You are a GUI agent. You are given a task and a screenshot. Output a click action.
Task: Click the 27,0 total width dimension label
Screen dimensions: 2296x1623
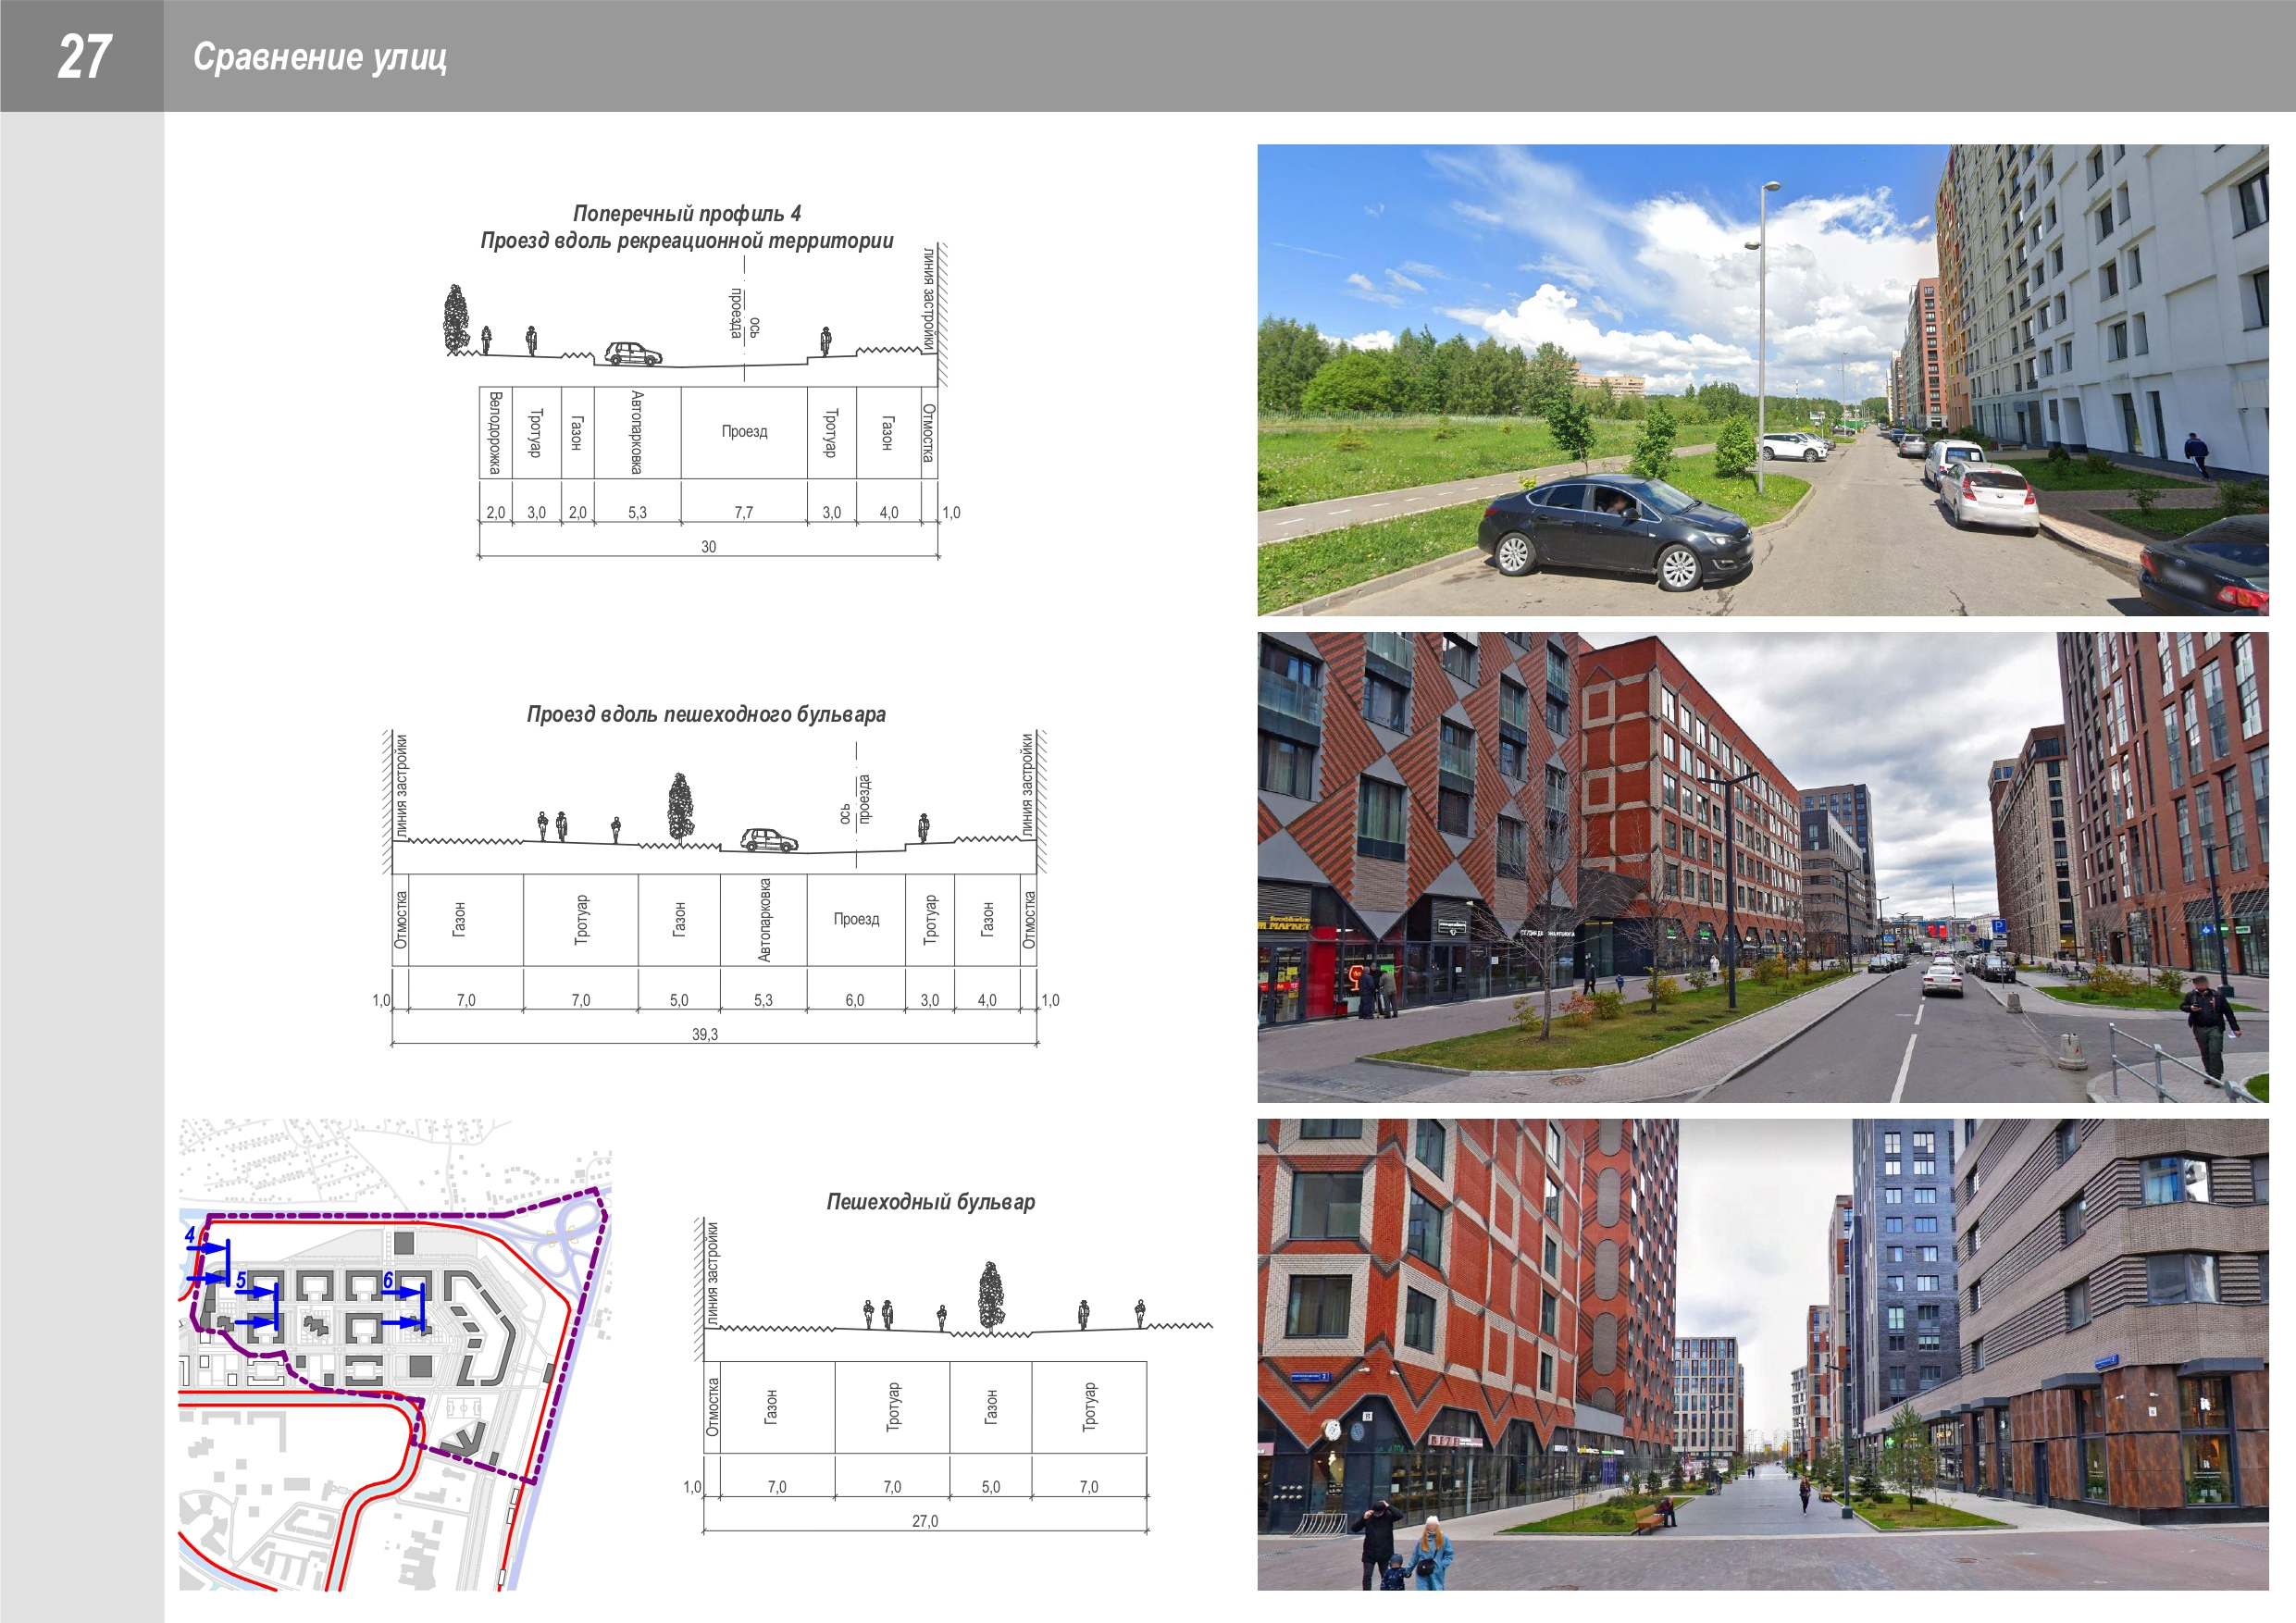pos(925,1521)
